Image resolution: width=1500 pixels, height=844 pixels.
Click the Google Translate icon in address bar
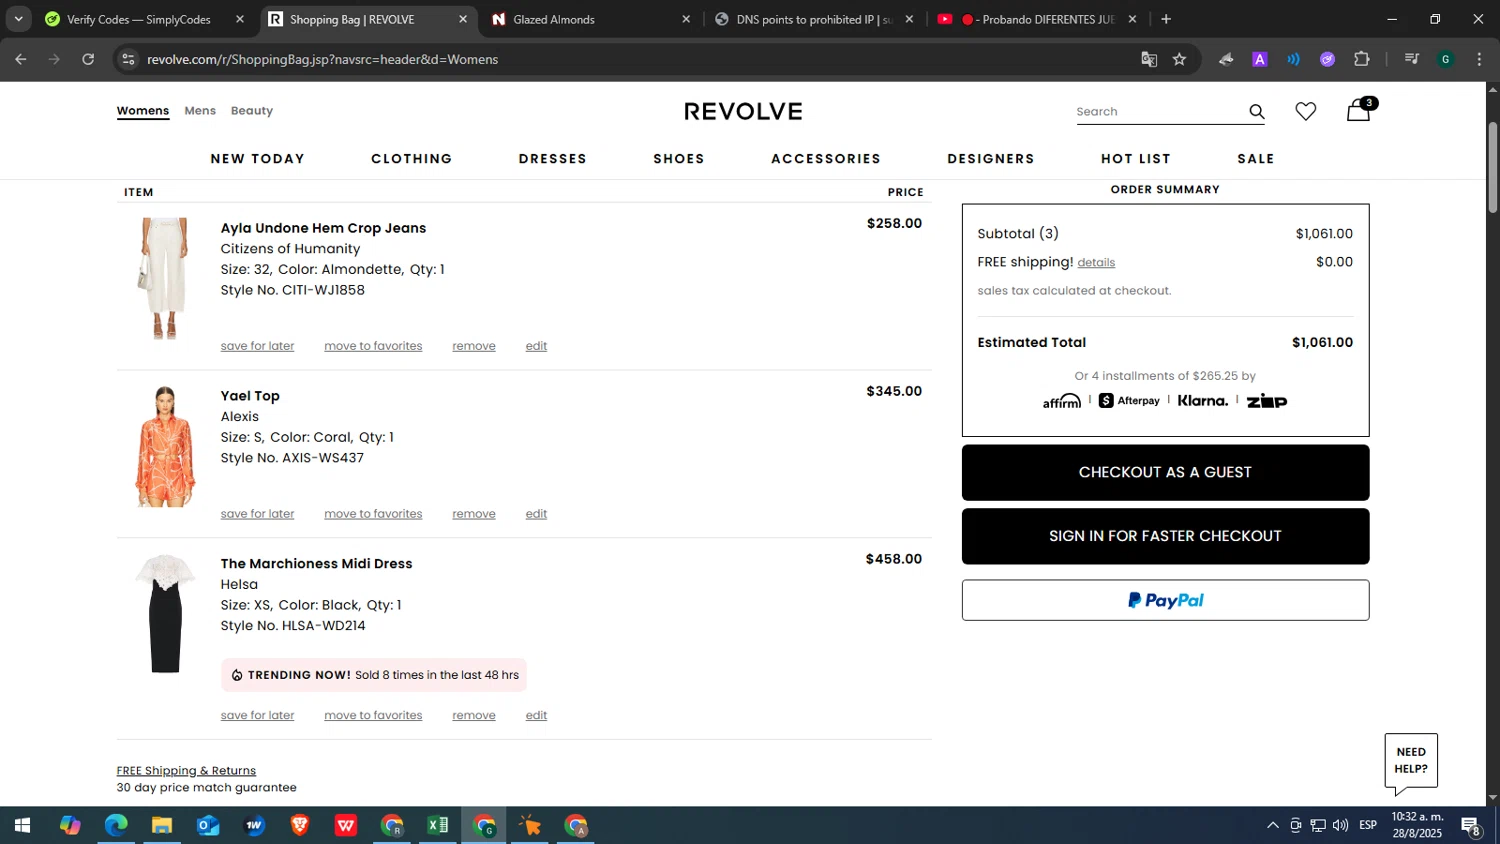pyautogui.click(x=1149, y=59)
